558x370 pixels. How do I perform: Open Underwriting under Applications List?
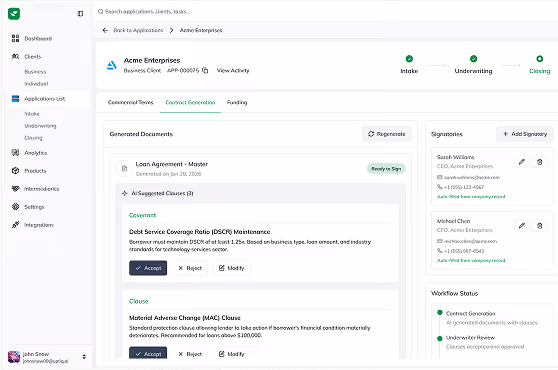[x=40, y=126]
